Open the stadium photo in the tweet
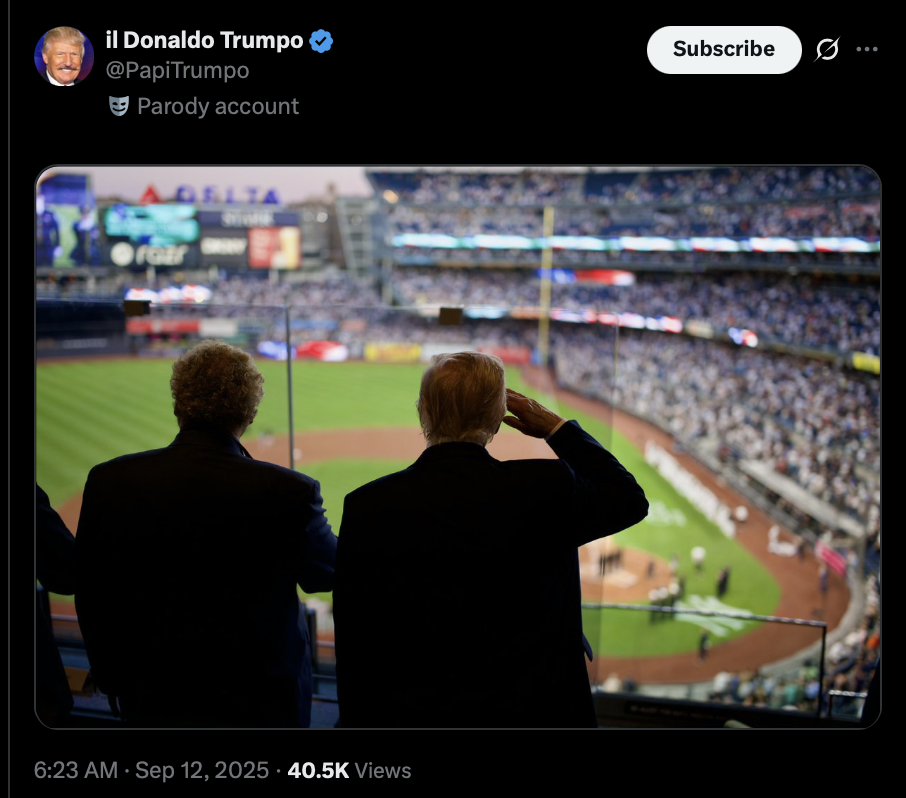 [458, 447]
